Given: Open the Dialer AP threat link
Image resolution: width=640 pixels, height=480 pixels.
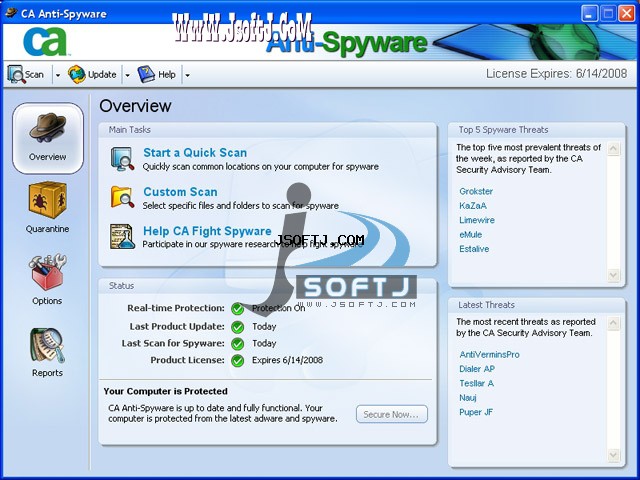Looking at the screenshot, I should 477,369.
